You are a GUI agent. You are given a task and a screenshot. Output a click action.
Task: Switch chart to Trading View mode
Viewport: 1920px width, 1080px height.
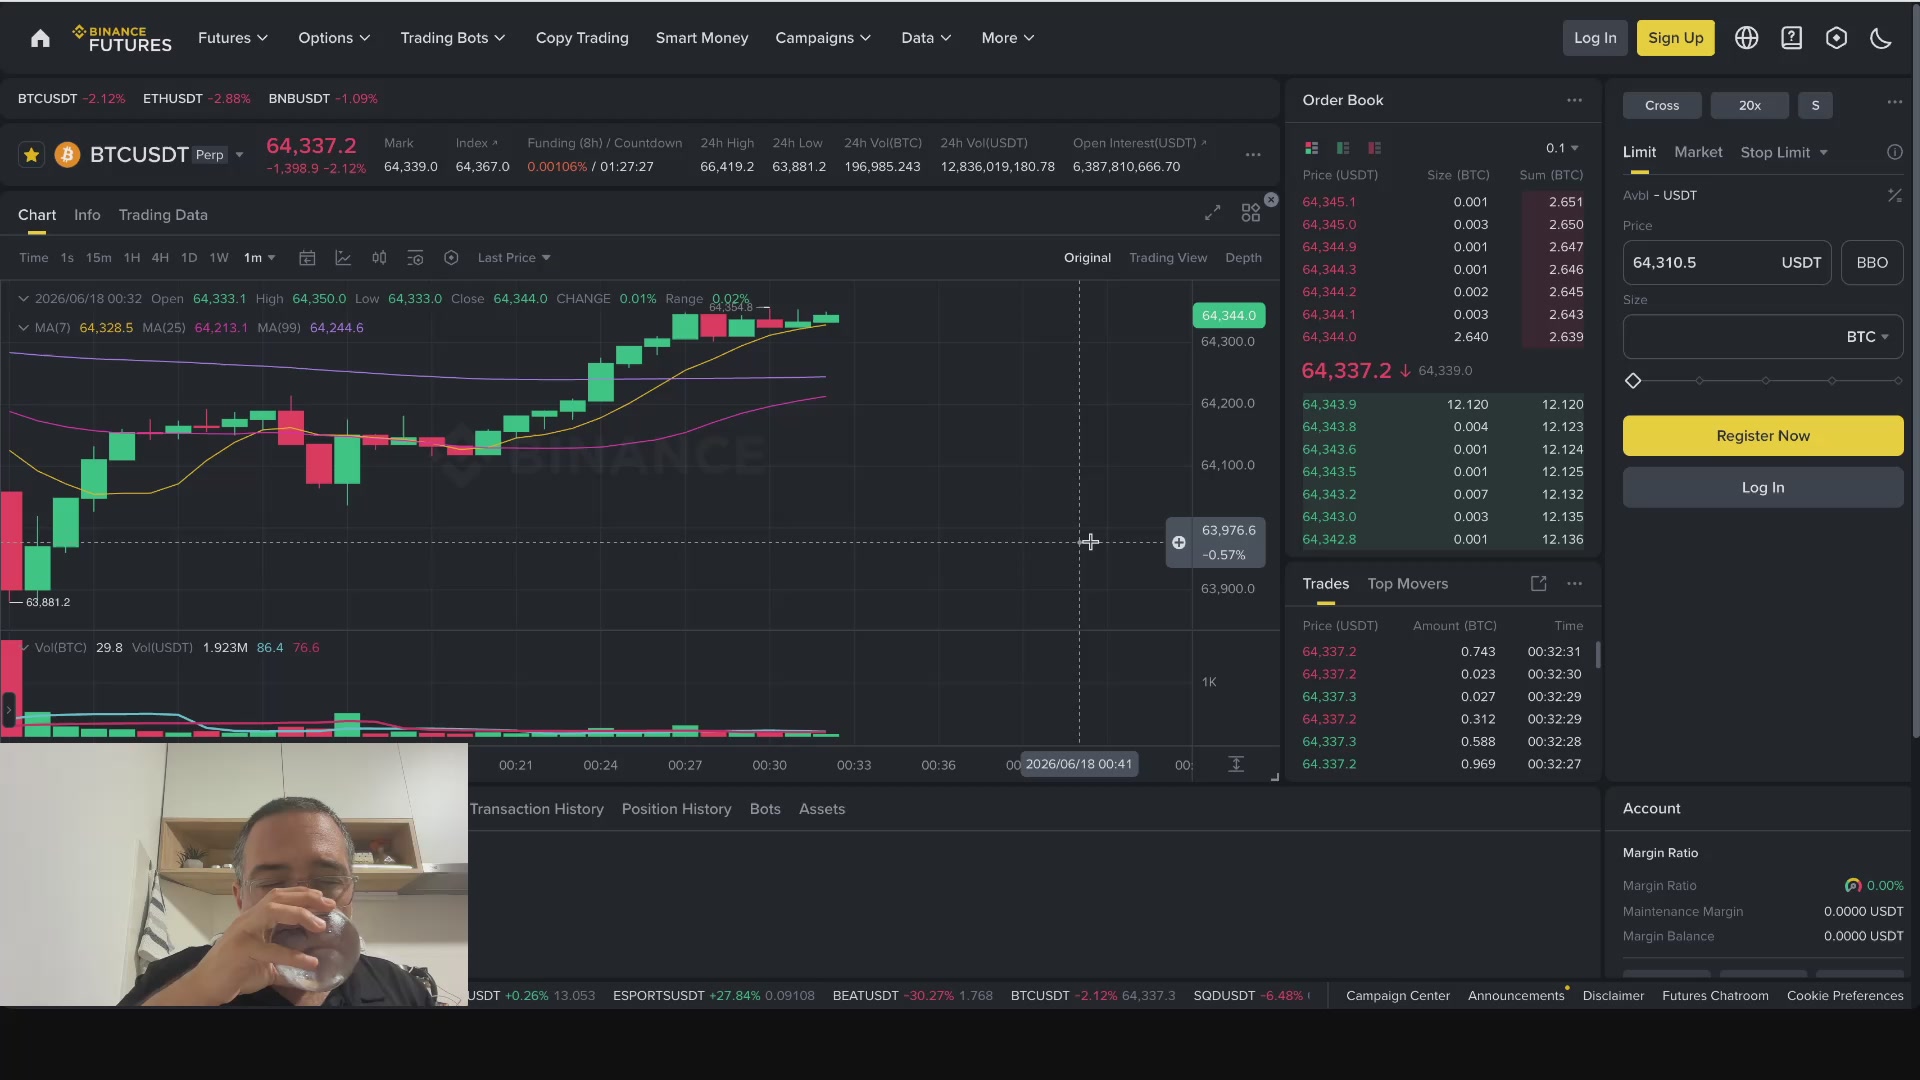(x=1168, y=258)
